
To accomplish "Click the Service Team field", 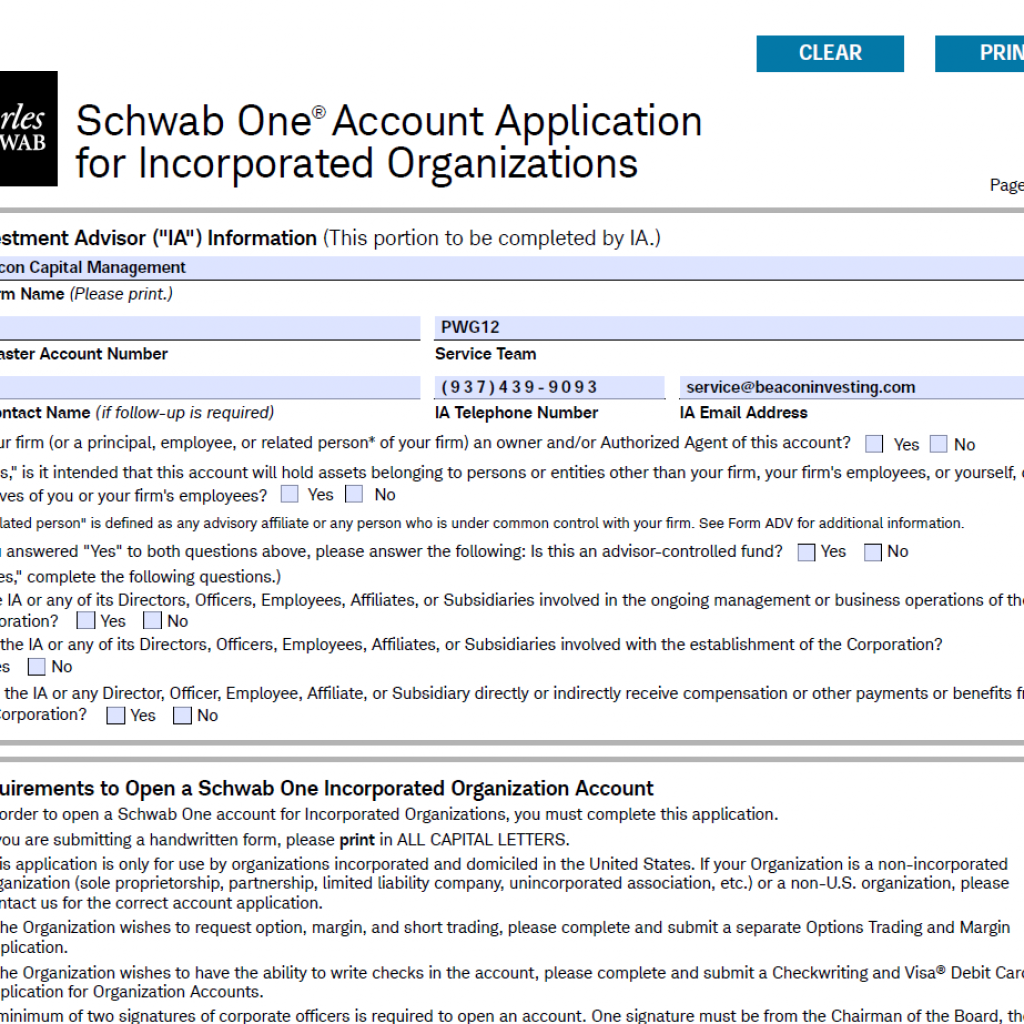I will point(729,328).
